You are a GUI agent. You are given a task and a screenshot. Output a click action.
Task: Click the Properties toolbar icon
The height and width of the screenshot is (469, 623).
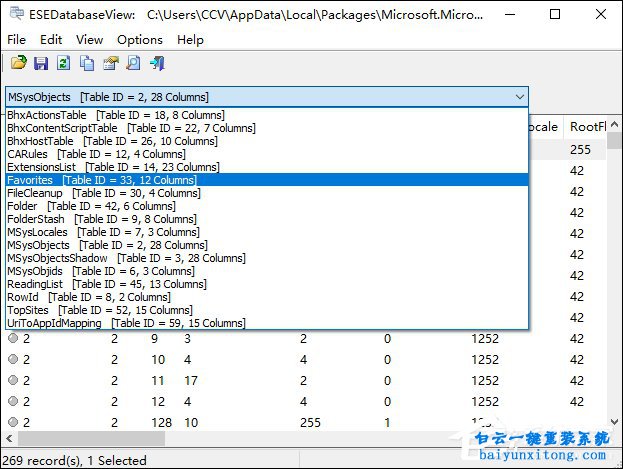pos(110,64)
